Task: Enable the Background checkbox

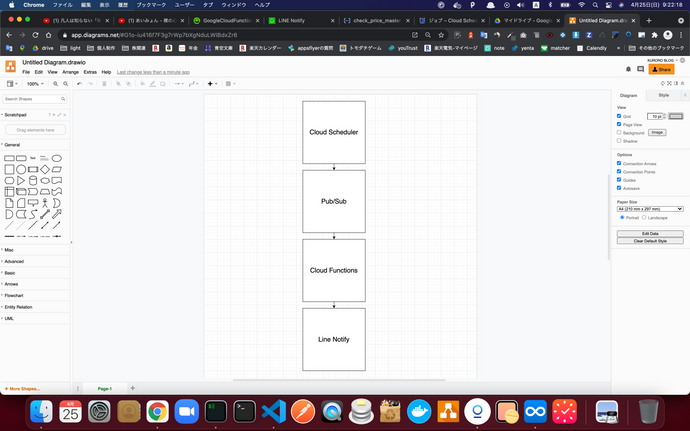Action: (x=619, y=133)
